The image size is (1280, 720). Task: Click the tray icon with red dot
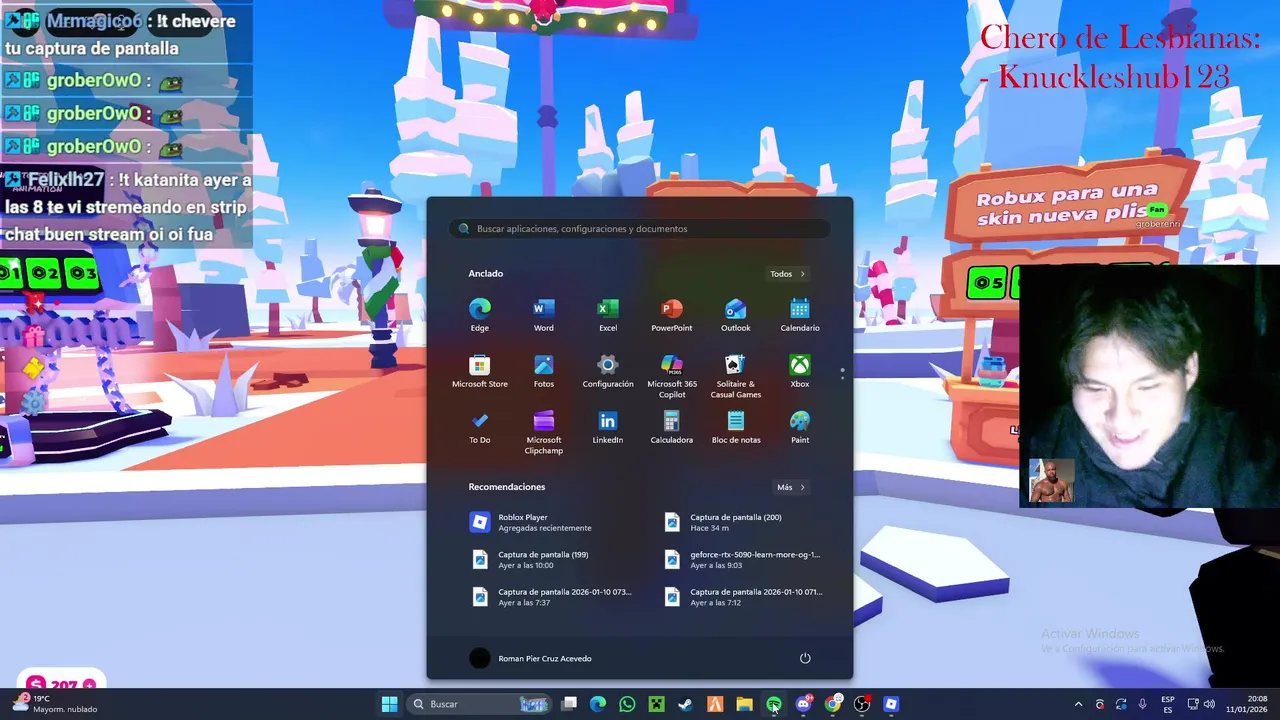coord(1100,704)
